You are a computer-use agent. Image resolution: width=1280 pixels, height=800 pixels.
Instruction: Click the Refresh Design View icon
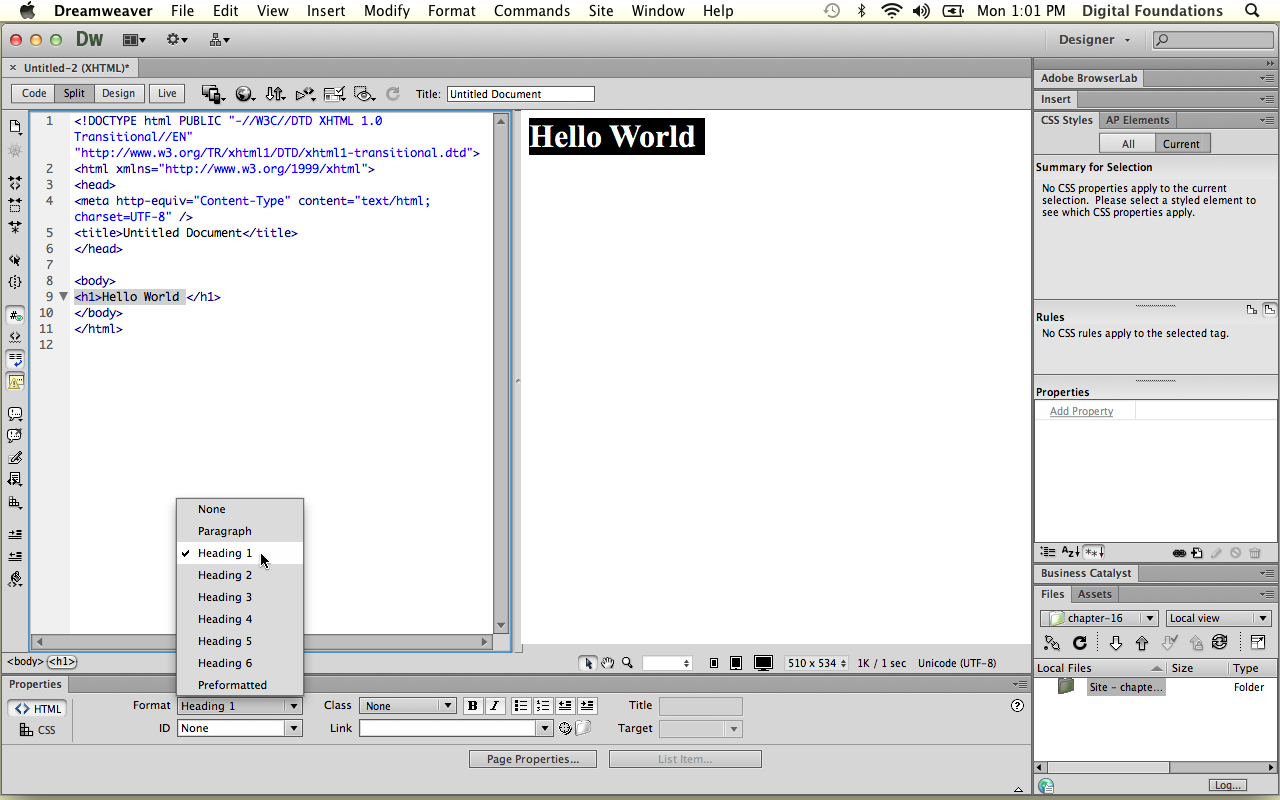point(392,93)
